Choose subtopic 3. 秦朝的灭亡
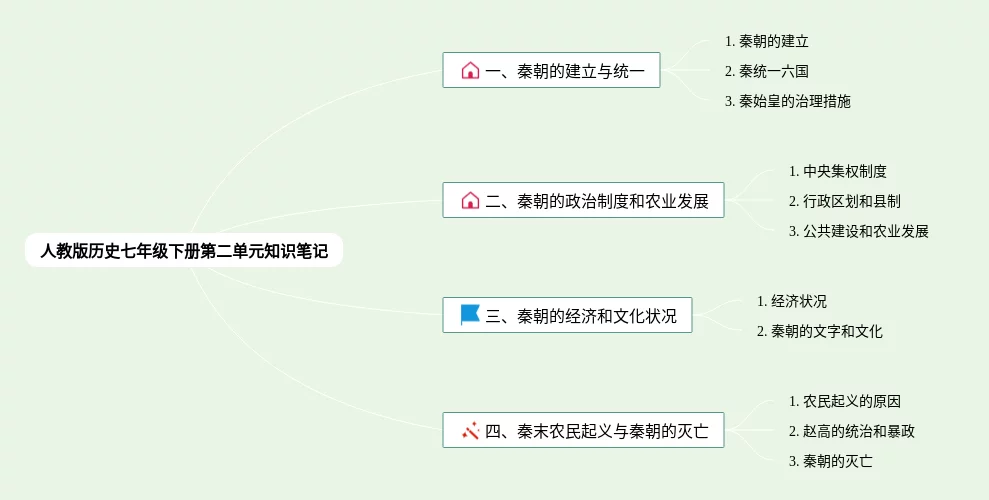Screen dimensions: 989x500 point(830,461)
